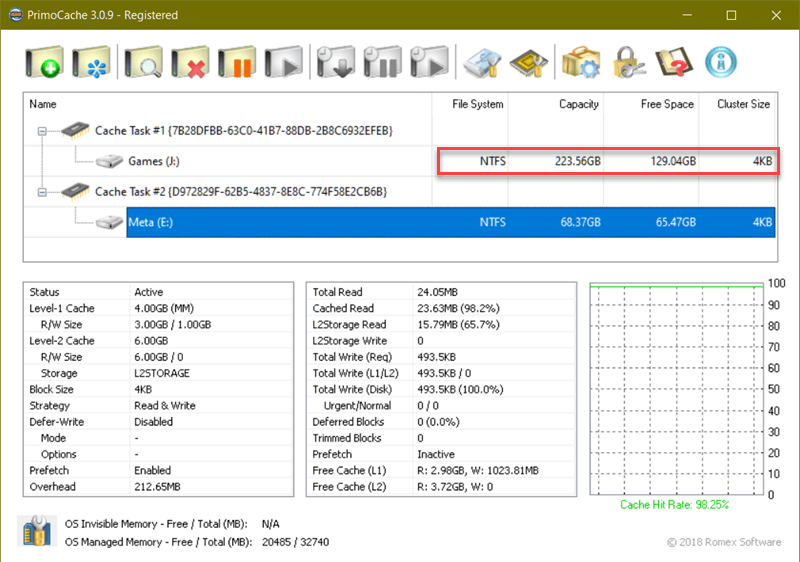Click the blue About info icon

click(721, 62)
